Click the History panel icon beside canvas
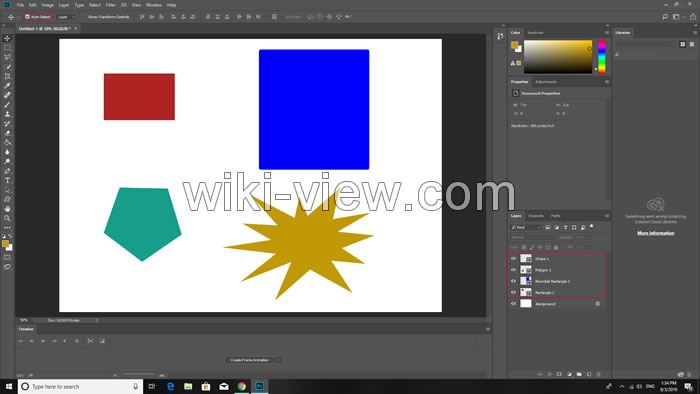The width and height of the screenshot is (700, 394). click(x=500, y=37)
